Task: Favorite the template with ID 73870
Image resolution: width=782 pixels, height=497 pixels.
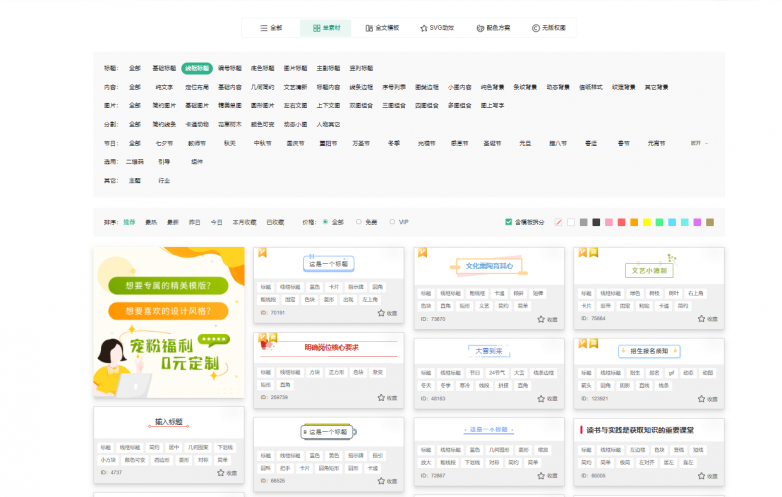Action: click(541, 319)
